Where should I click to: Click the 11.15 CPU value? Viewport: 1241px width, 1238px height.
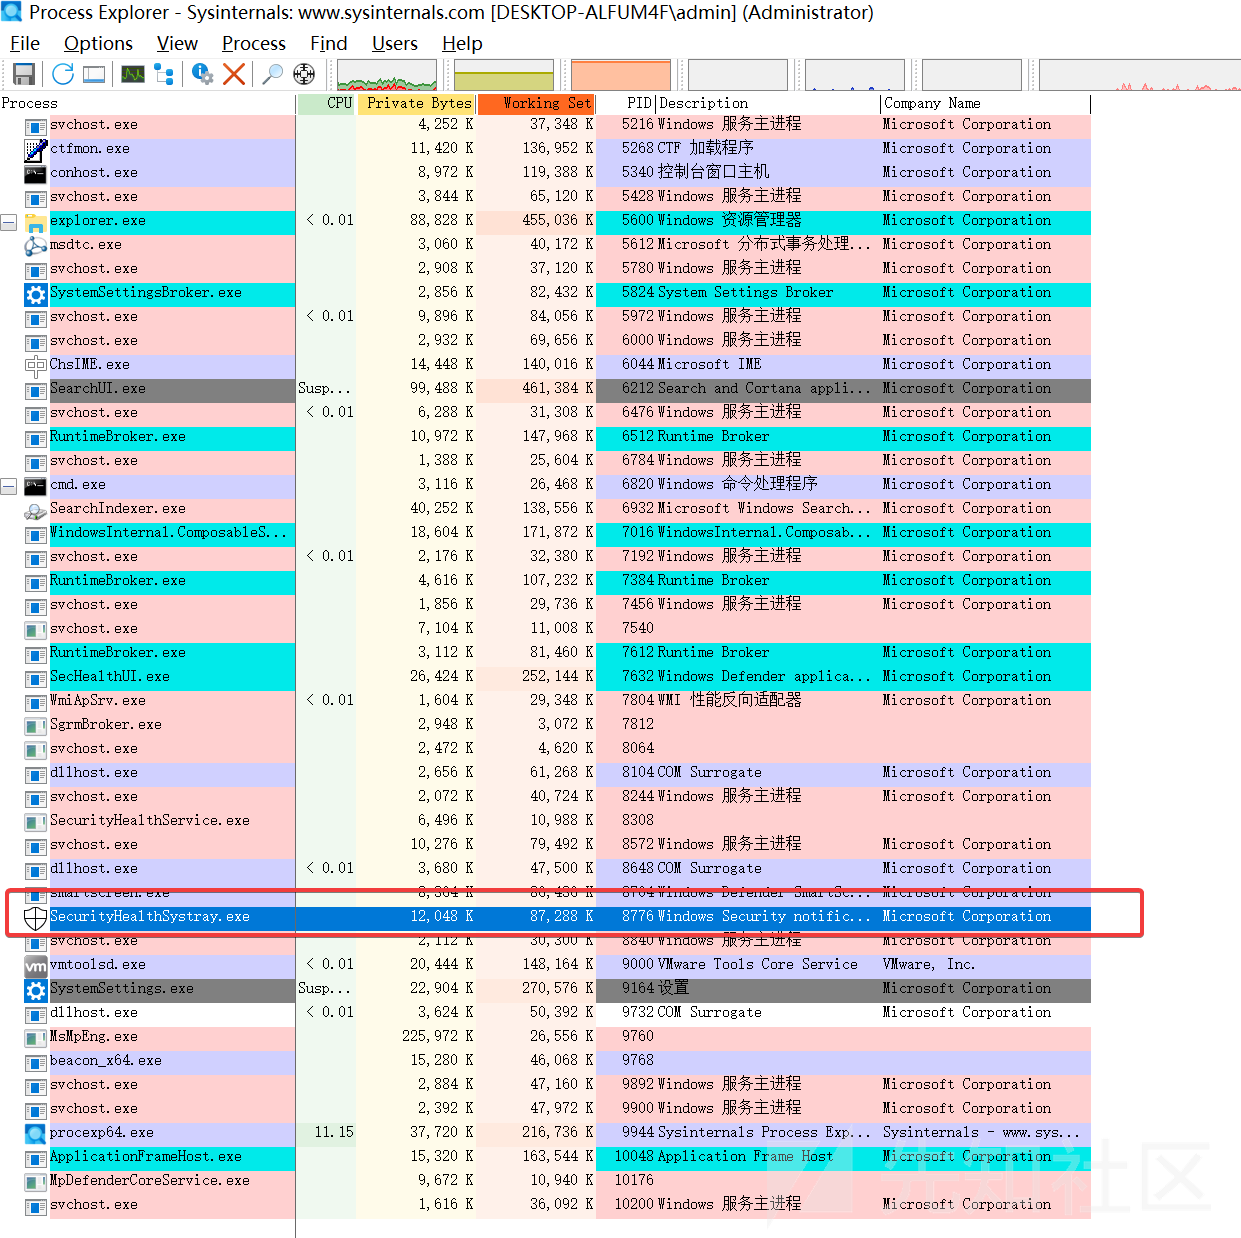coord(334,1133)
